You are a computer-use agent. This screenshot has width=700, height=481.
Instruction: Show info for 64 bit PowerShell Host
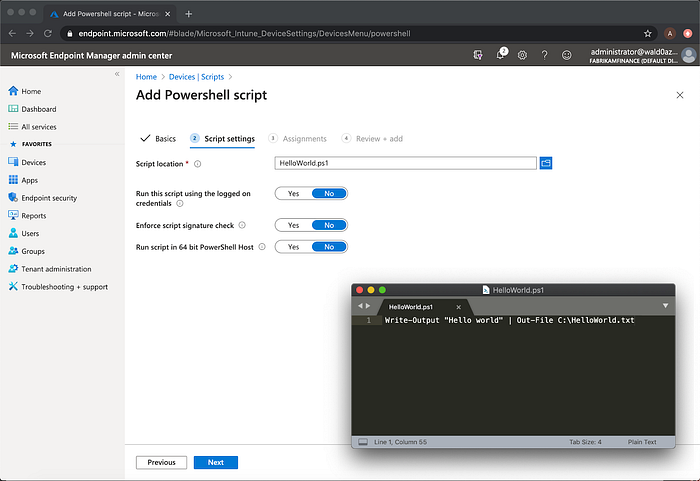pos(262,247)
